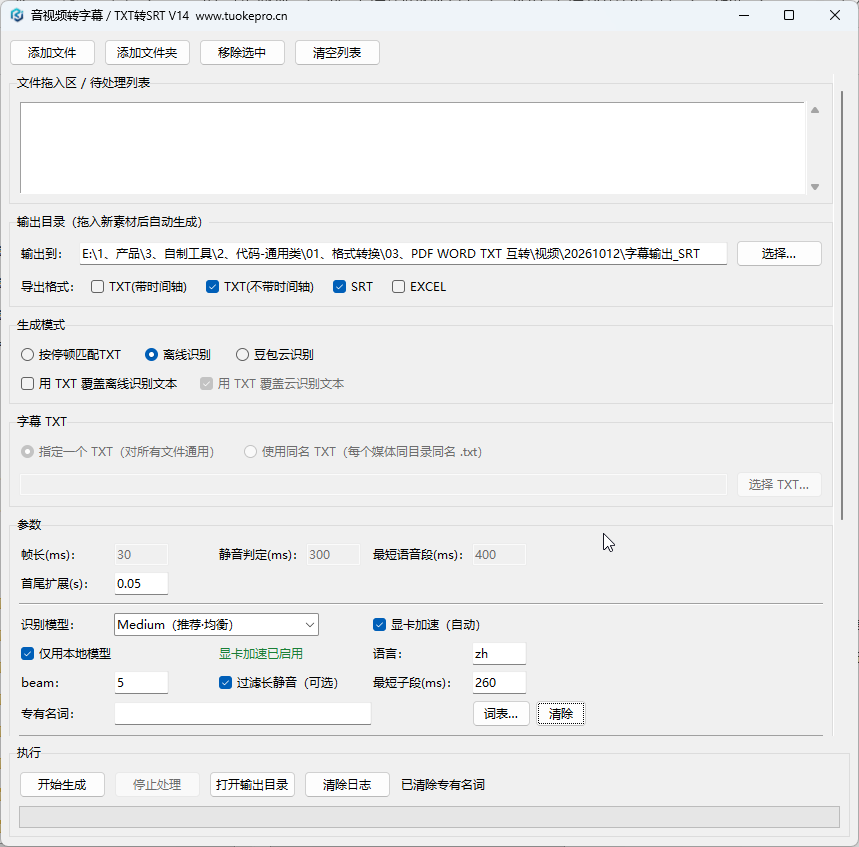Click inside the file drop list area
Image resolution: width=859 pixels, height=847 pixels.
[412, 148]
